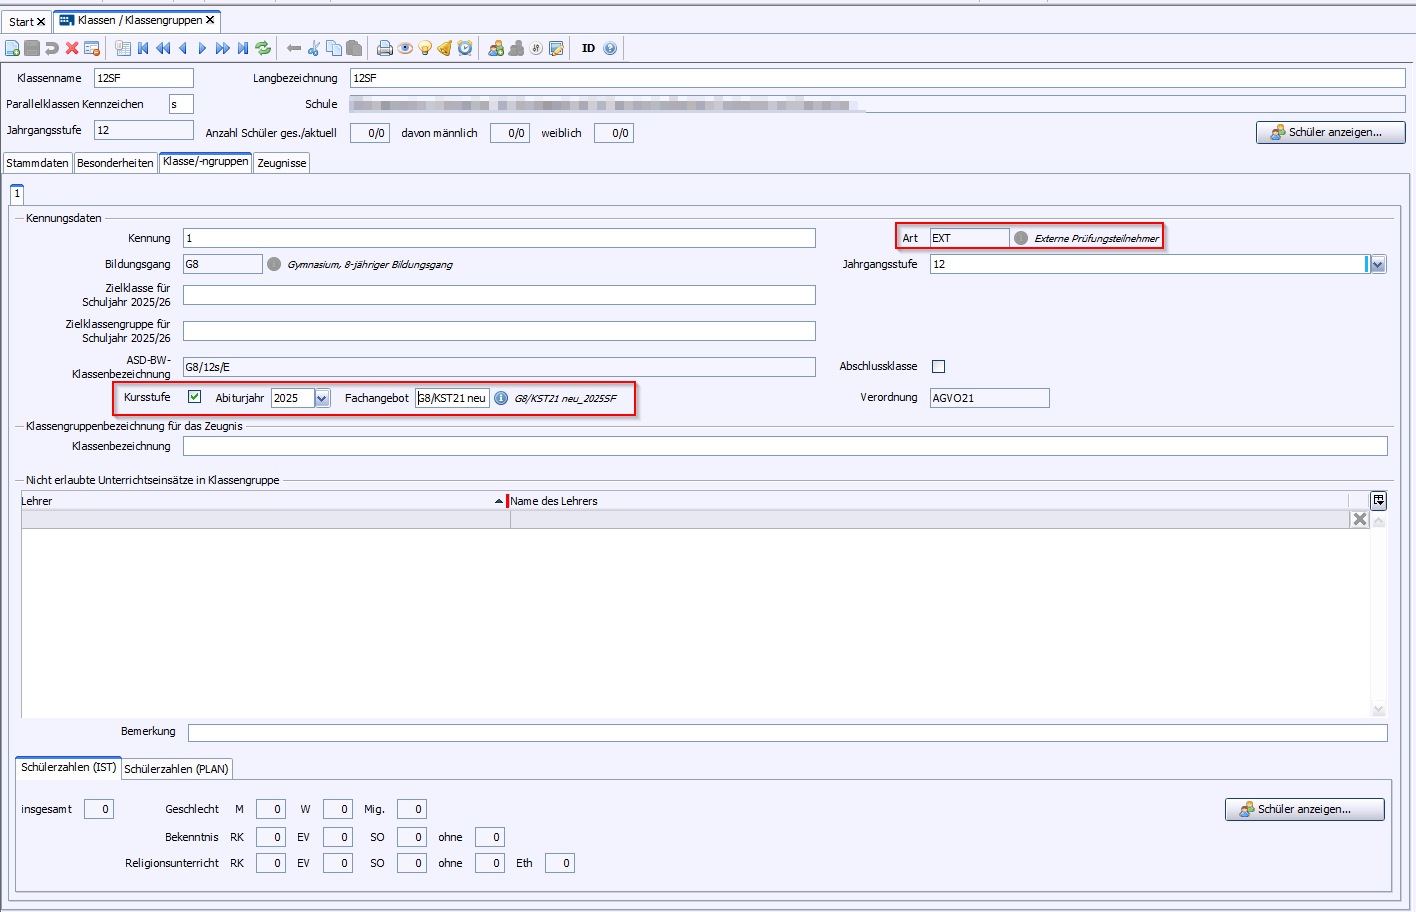This screenshot has width=1416, height=912.
Task: Click the top Schüler anzeigen button
Action: click(x=1329, y=132)
